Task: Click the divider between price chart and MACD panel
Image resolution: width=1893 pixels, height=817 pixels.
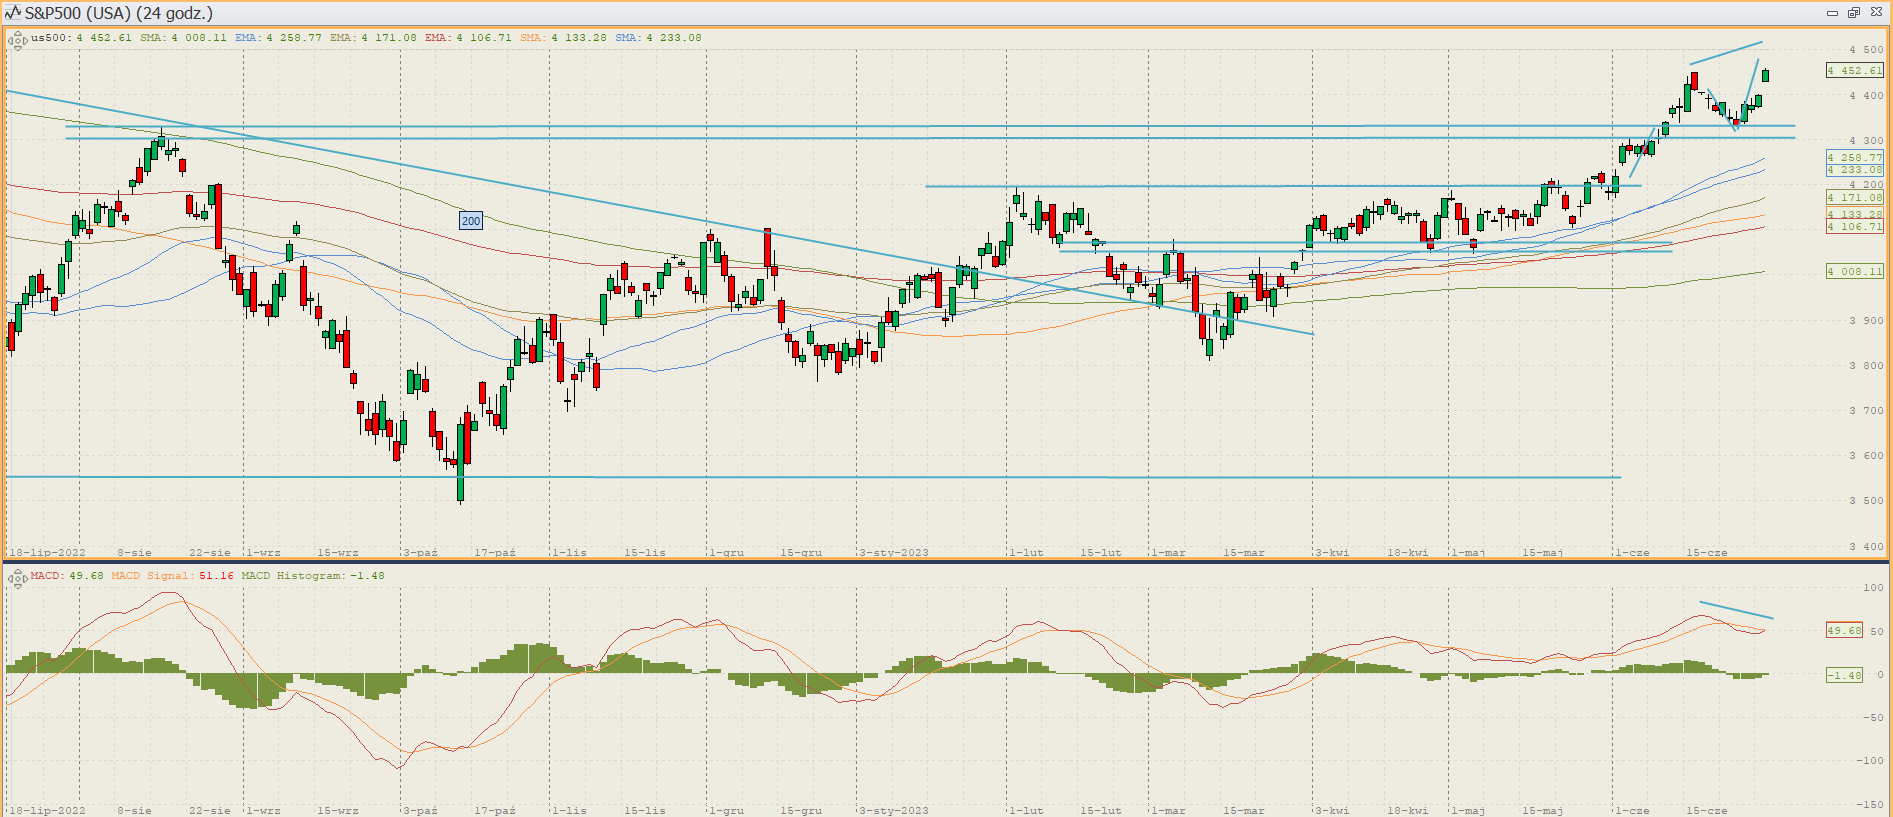Action: pyautogui.click(x=946, y=562)
